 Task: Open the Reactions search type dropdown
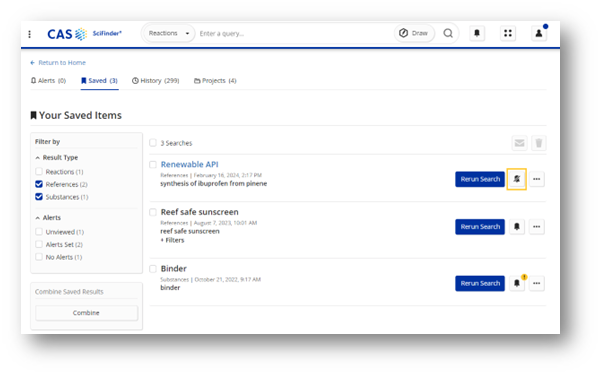[x=169, y=33]
